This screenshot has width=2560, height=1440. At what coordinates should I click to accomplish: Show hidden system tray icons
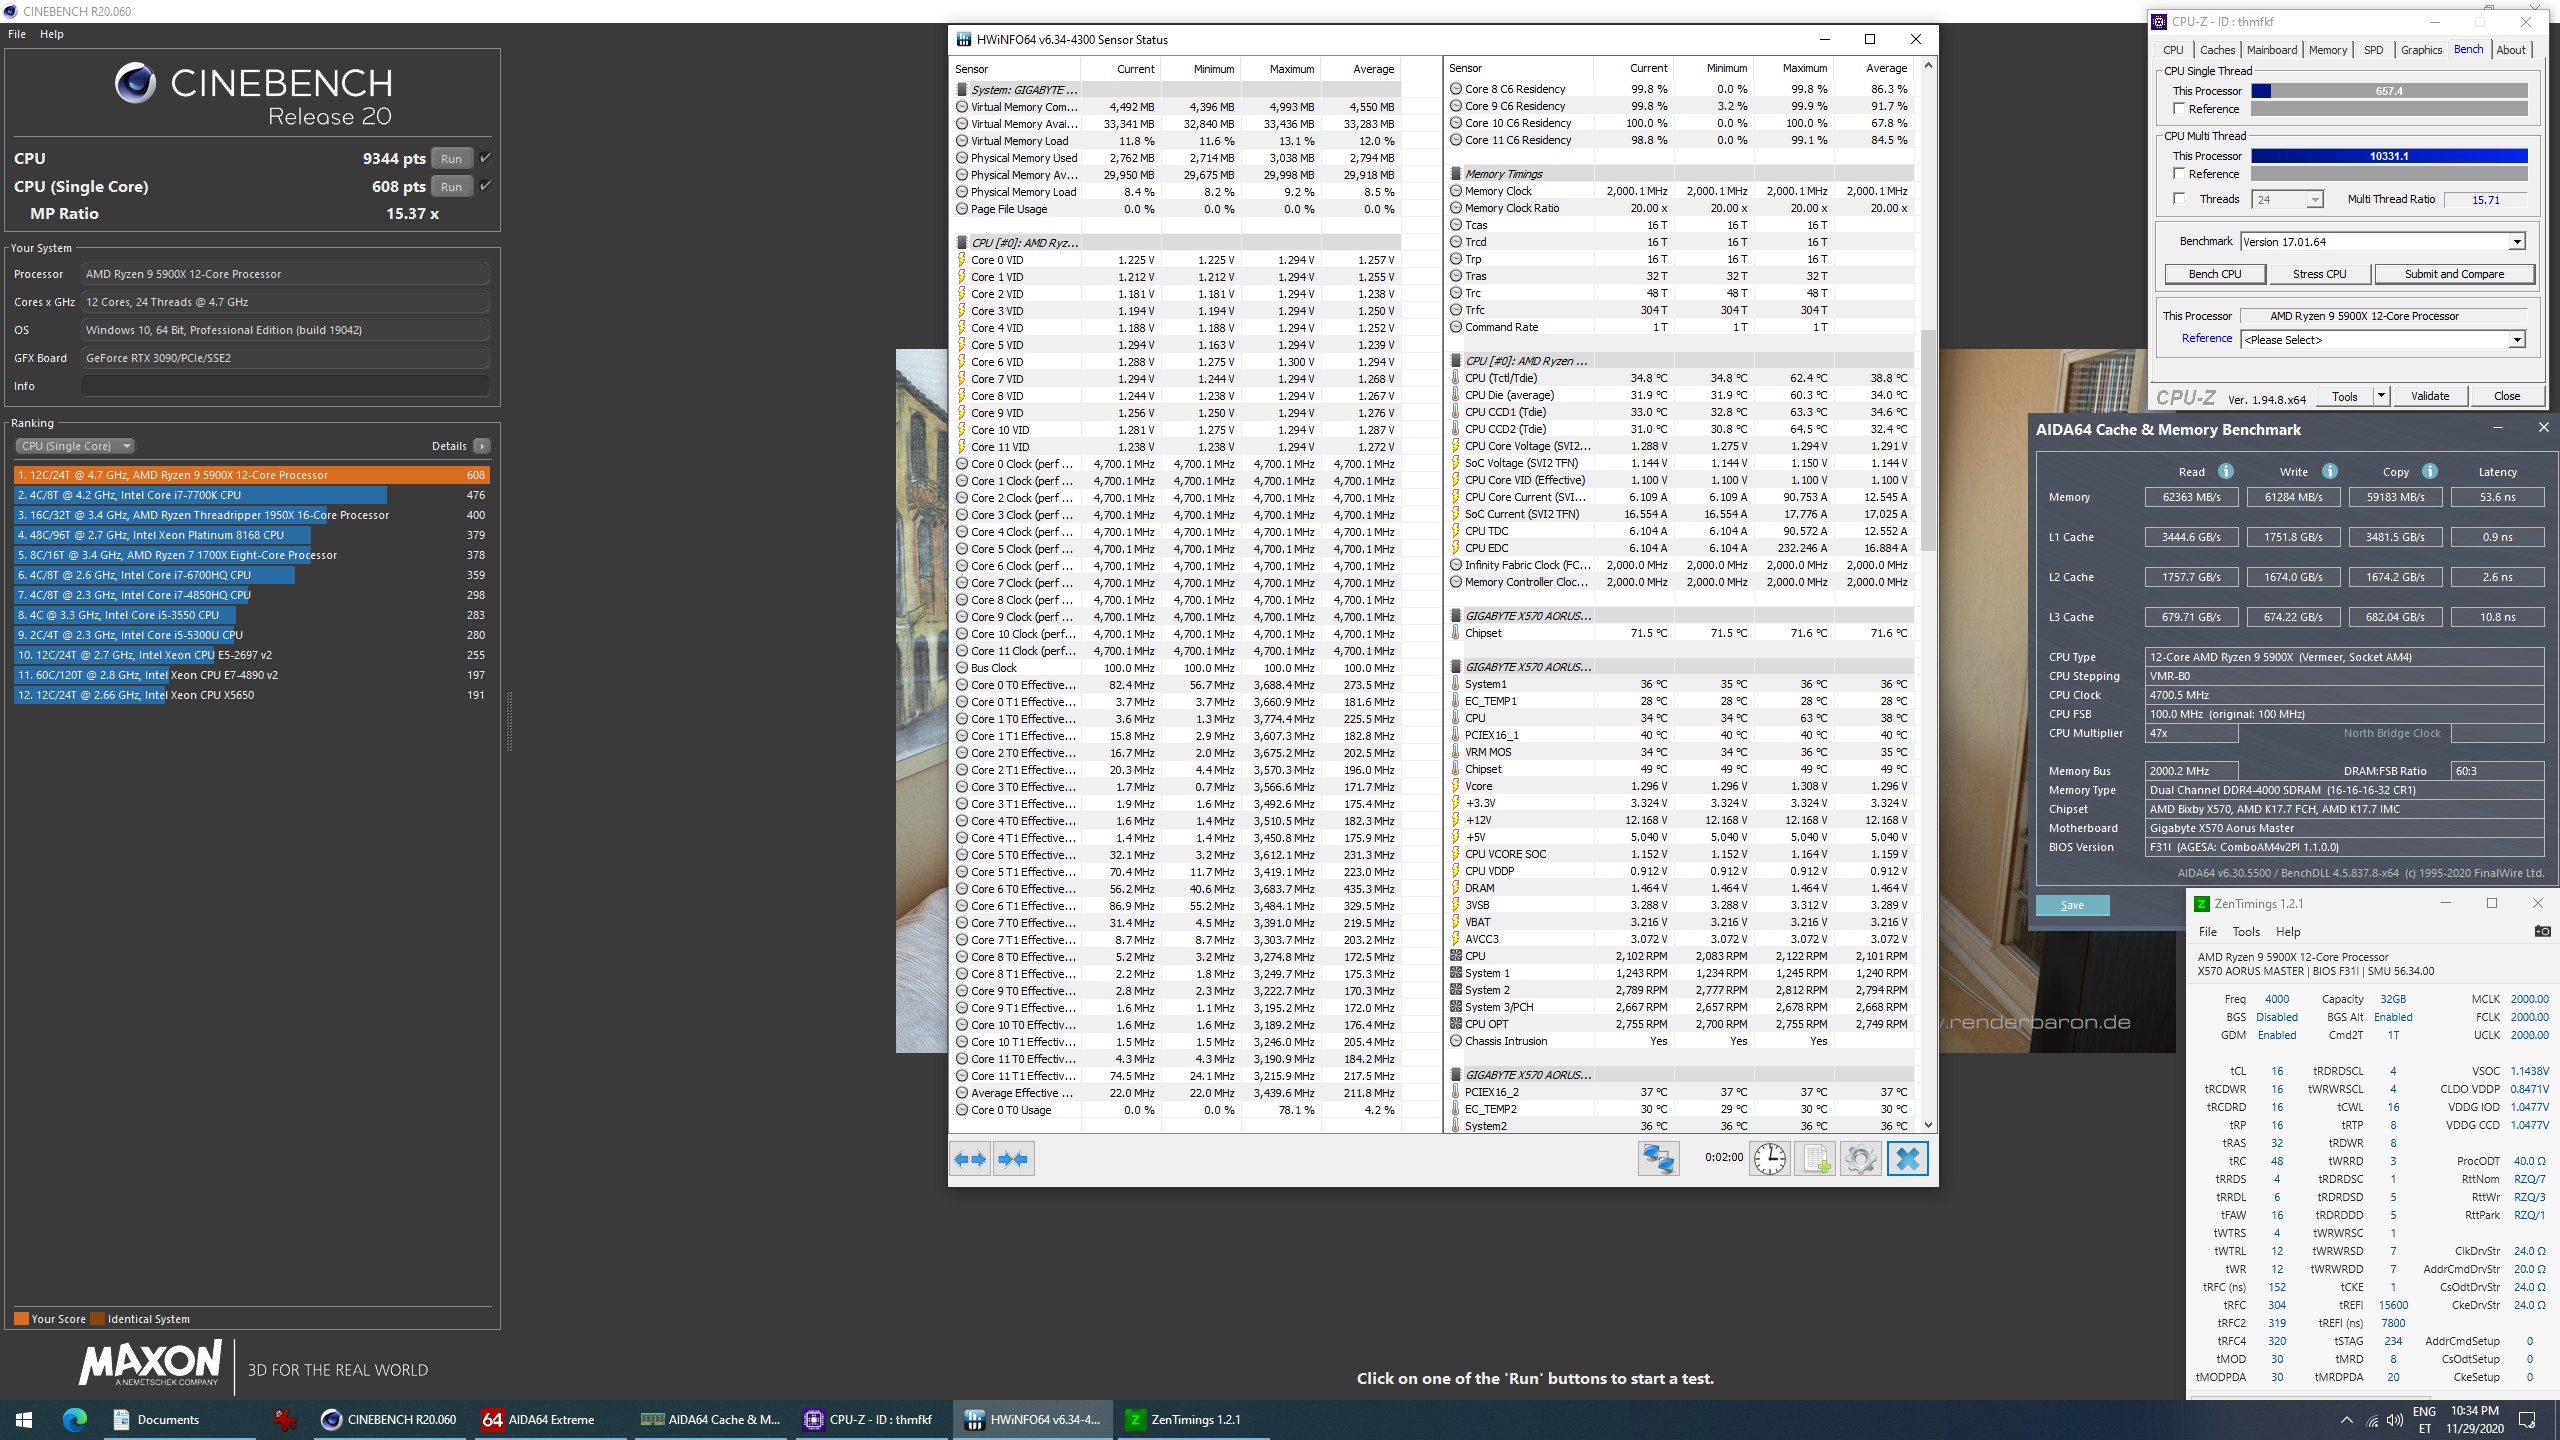2346,1420
